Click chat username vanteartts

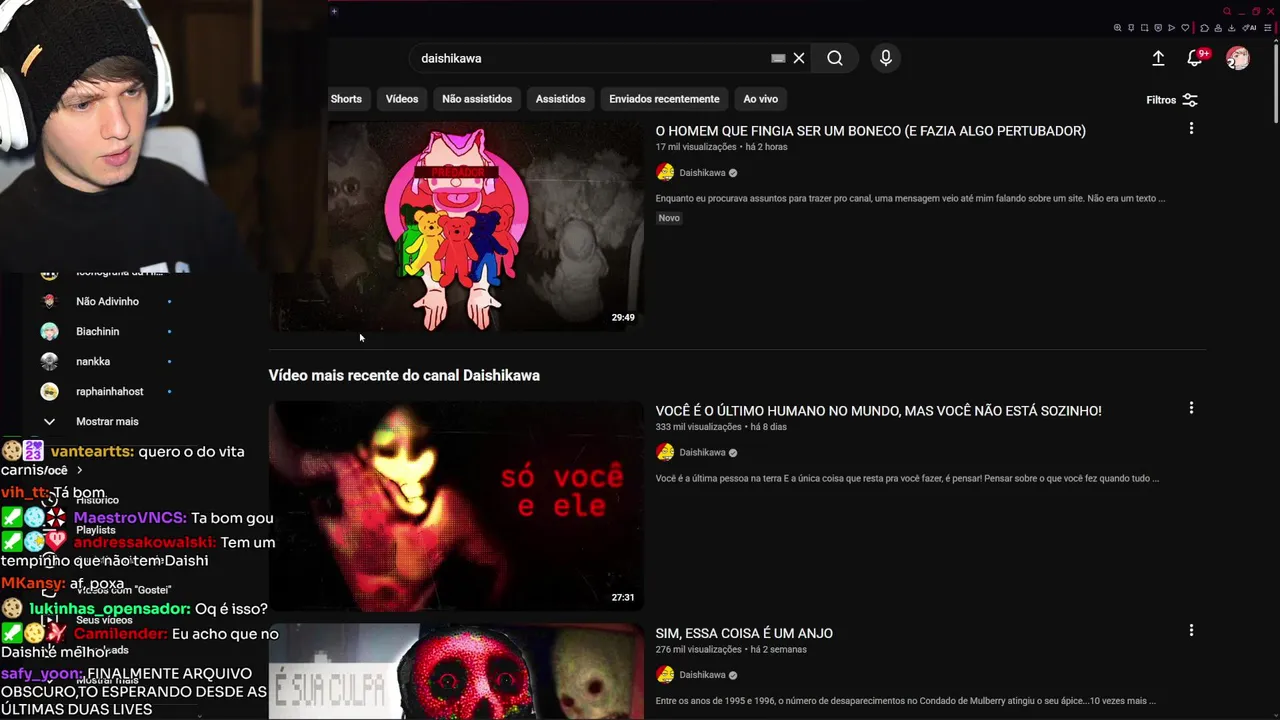(x=91, y=452)
